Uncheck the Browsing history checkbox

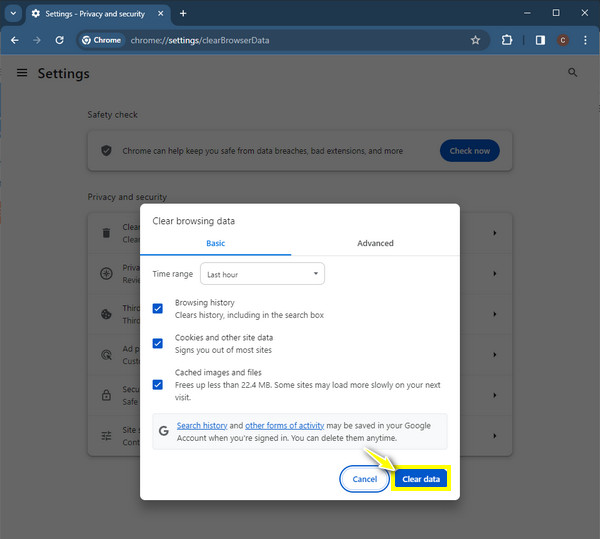[158, 308]
